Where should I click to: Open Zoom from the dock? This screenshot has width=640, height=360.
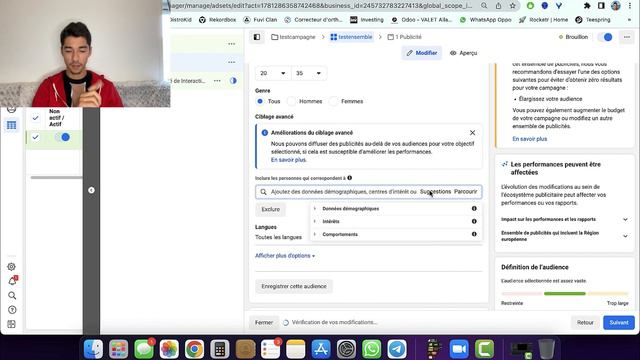(459, 349)
